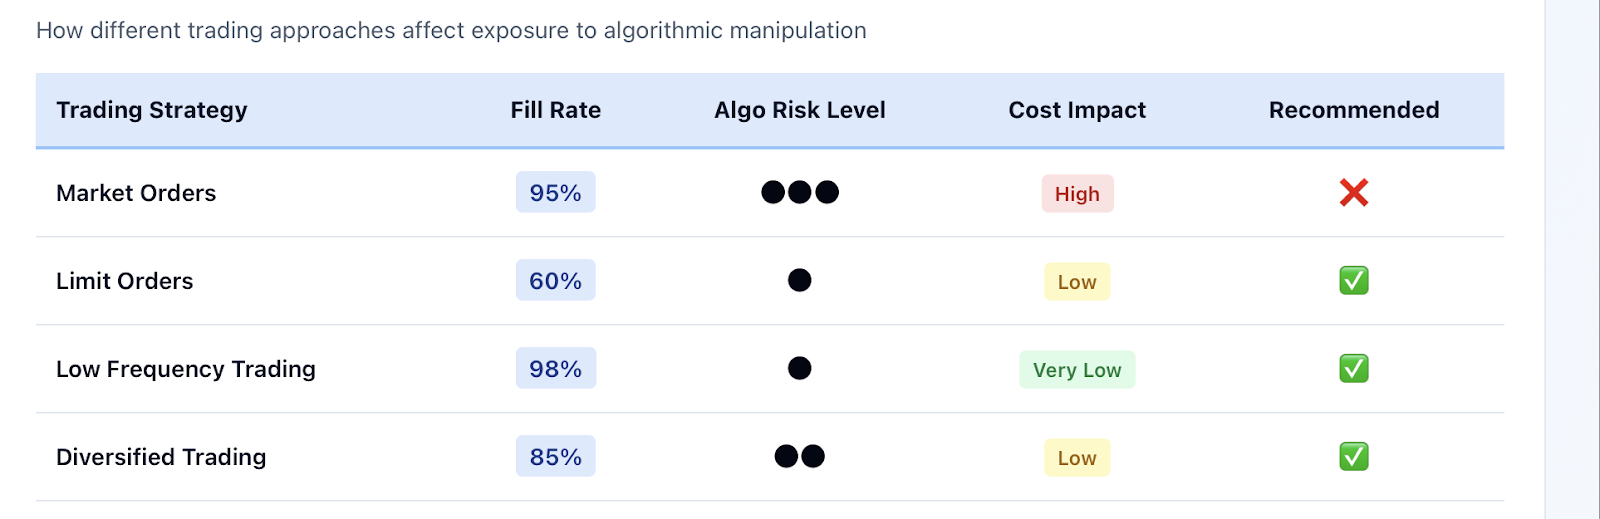The height and width of the screenshot is (519, 1600).
Task: Select the Diversified Trading row label
Action: pyautogui.click(x=161, y=457)
